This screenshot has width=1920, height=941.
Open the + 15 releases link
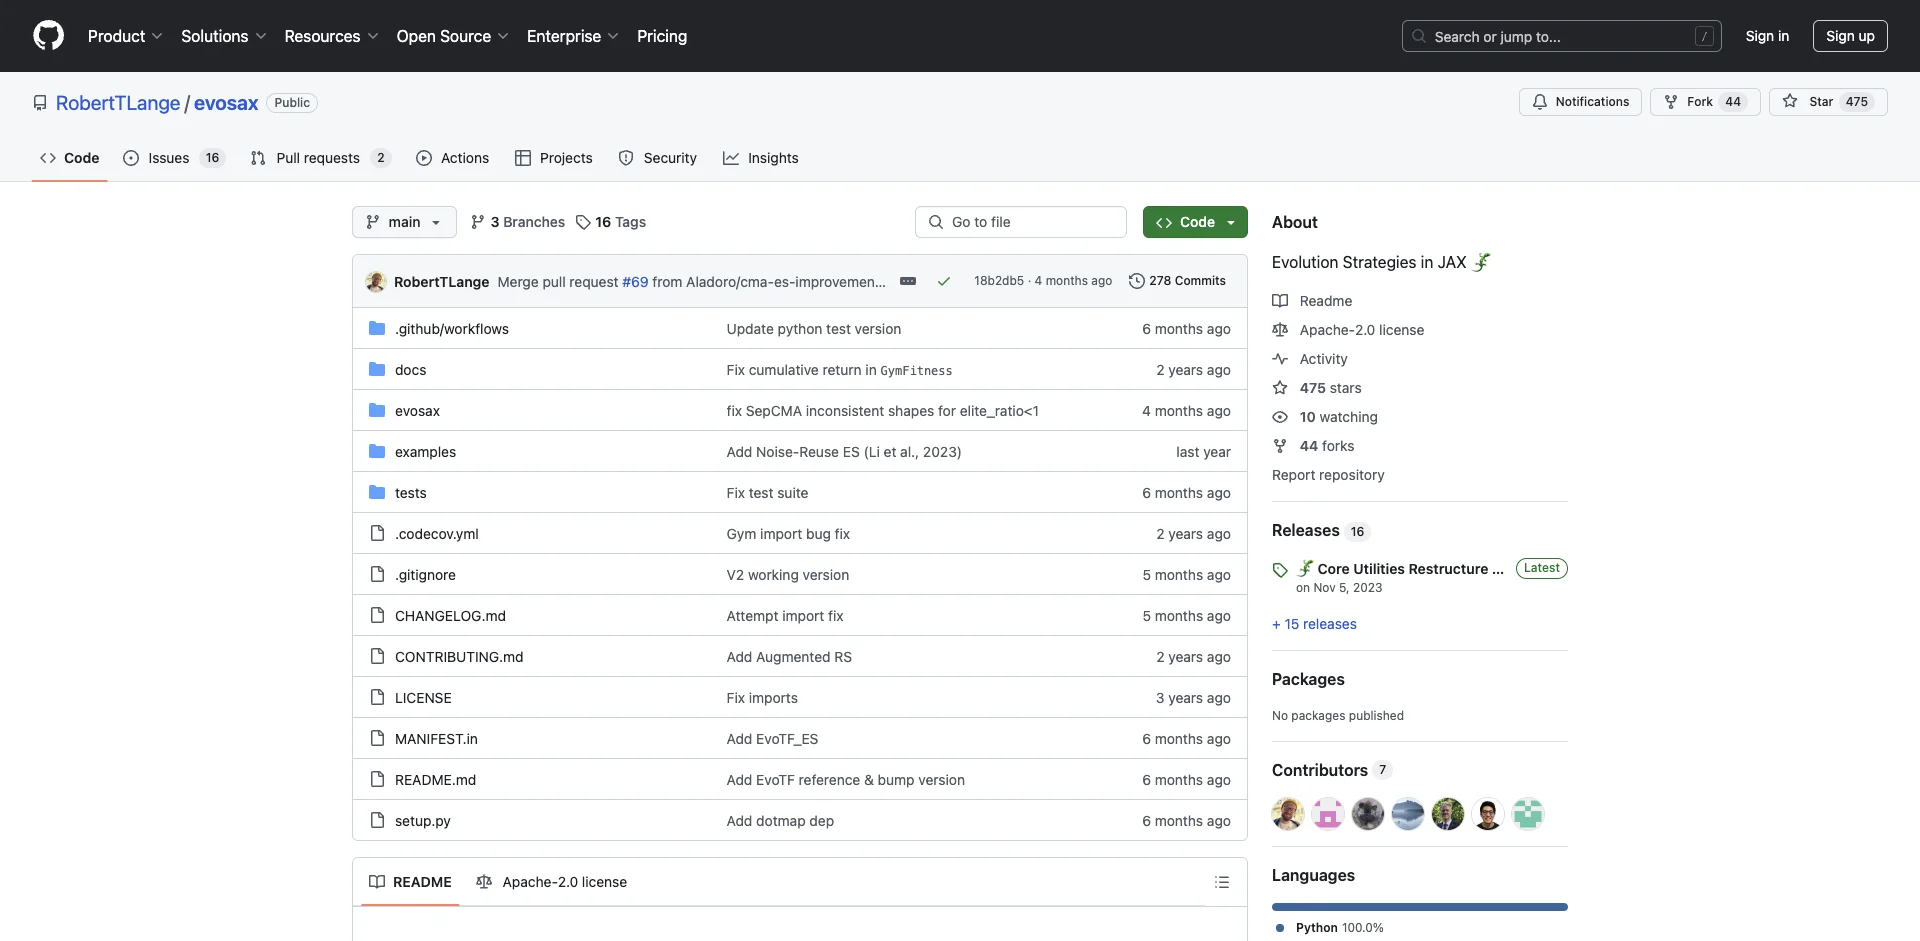pos(1314,624)
